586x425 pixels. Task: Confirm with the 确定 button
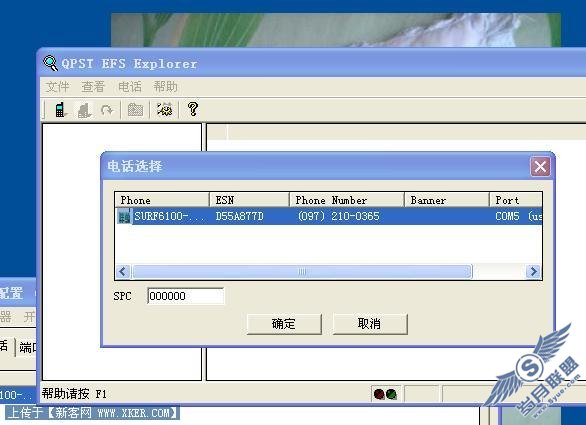(x=284, y=324)
